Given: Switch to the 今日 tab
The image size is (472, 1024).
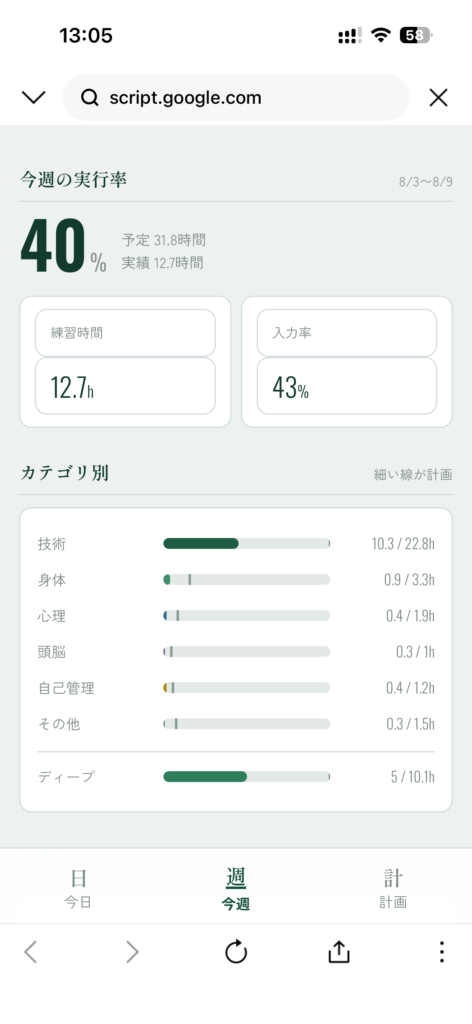Looking at the screenshot, I should 78,889.
